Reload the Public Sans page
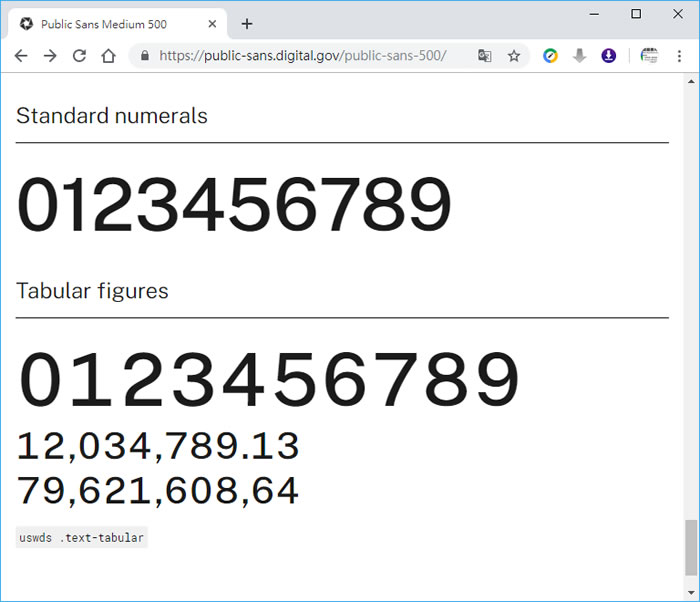Viewport: 700px width, 602px height. coord(79,56)
